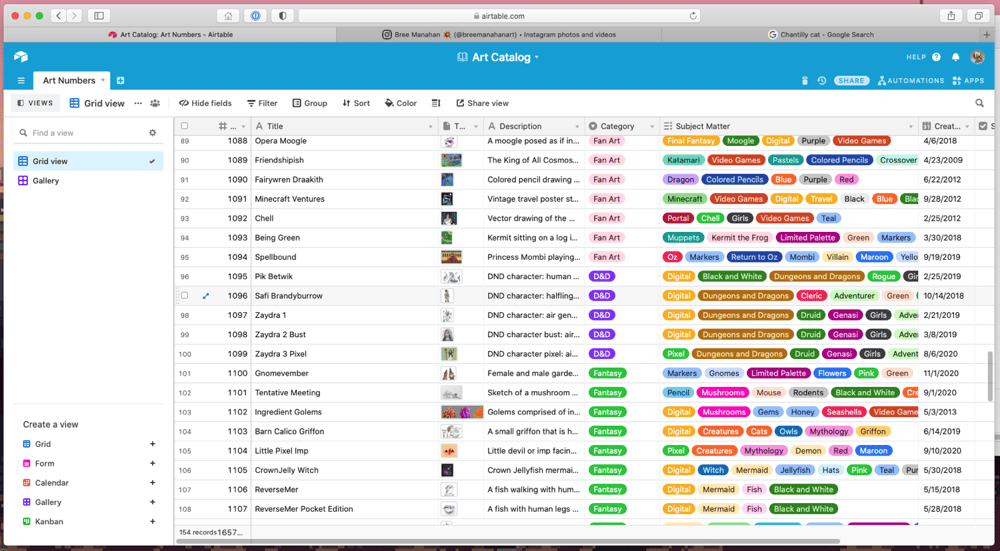Open the base history clock icon

(x=822, y=80)
